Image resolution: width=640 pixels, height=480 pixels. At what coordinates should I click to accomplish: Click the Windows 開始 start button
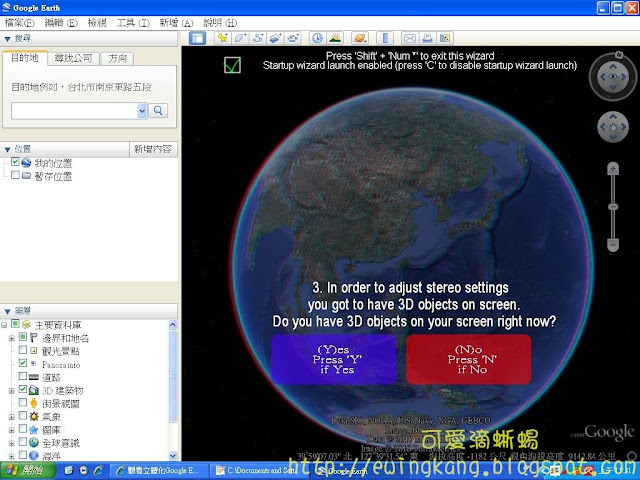(28, 471)
